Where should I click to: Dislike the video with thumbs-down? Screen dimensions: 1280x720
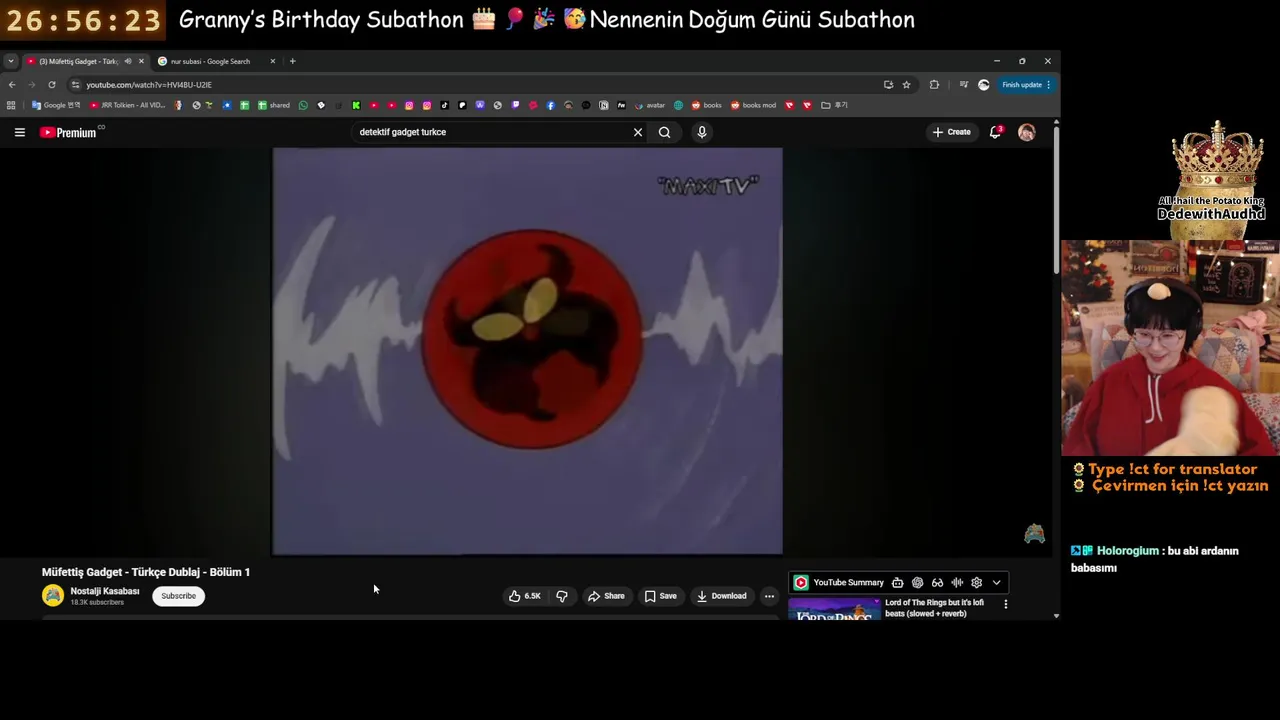click(x=562, y=596)
